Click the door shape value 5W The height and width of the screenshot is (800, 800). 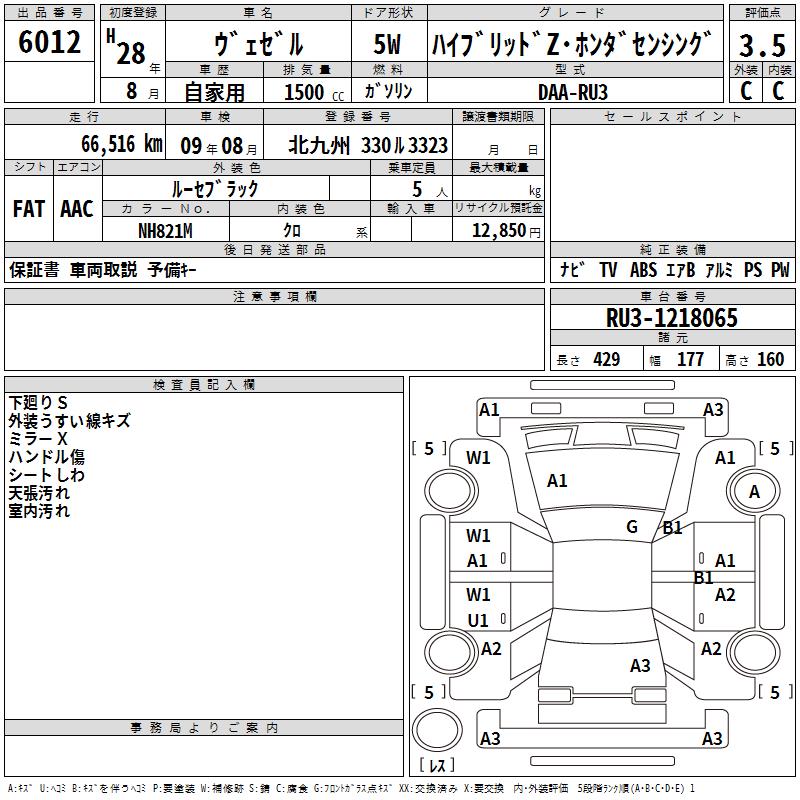pyautogui.click(x=387, y=44)
